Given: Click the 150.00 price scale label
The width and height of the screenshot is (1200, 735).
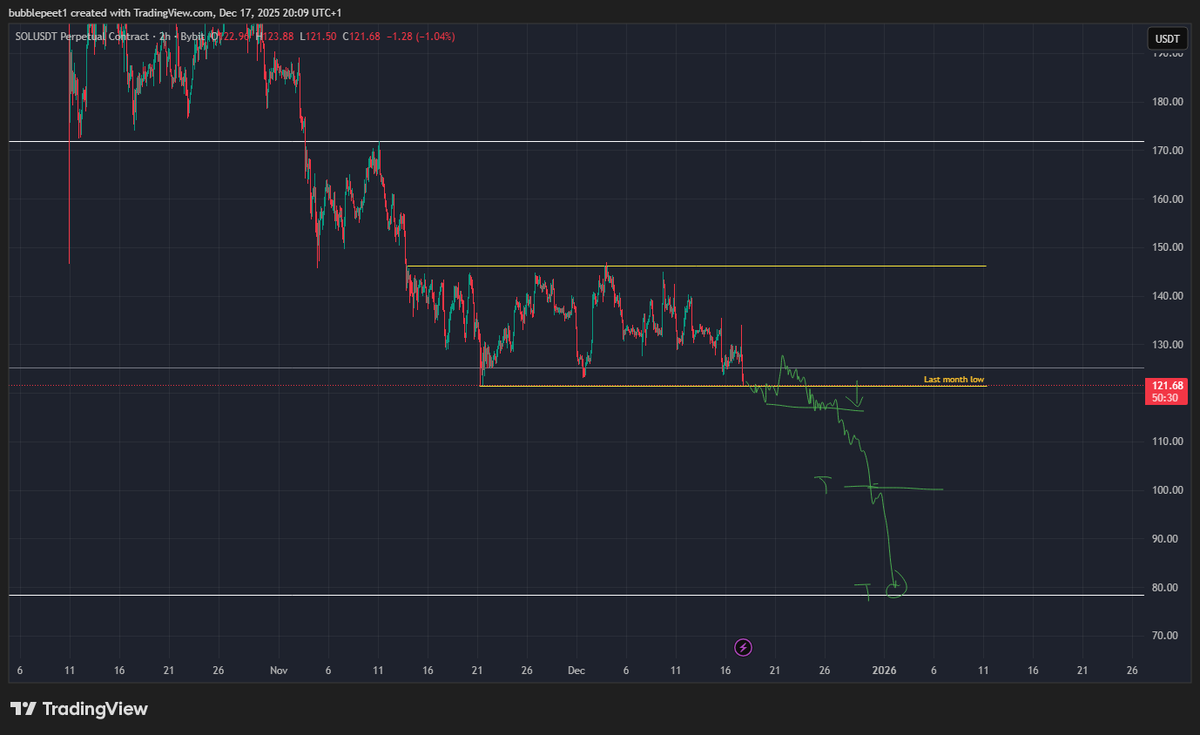Looking at the screenshot, I should 1168,247.
